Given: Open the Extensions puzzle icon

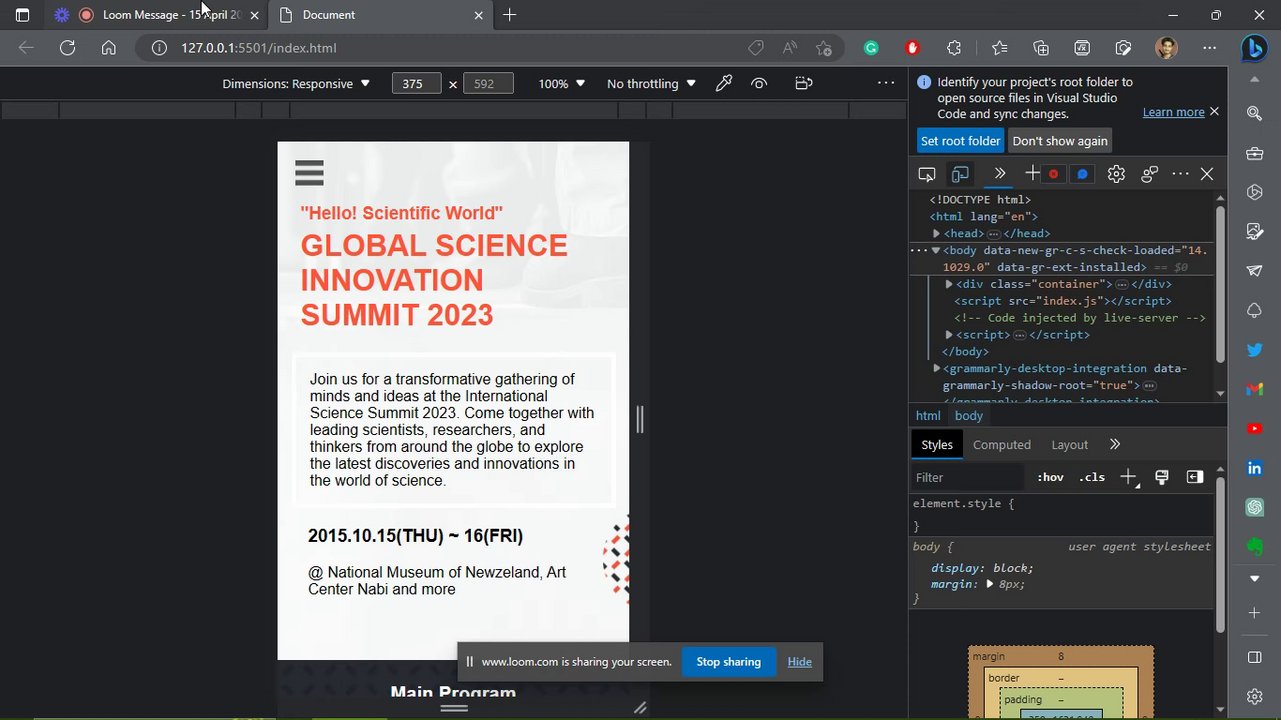Looking at the screenshot, I should click(954, 47).
